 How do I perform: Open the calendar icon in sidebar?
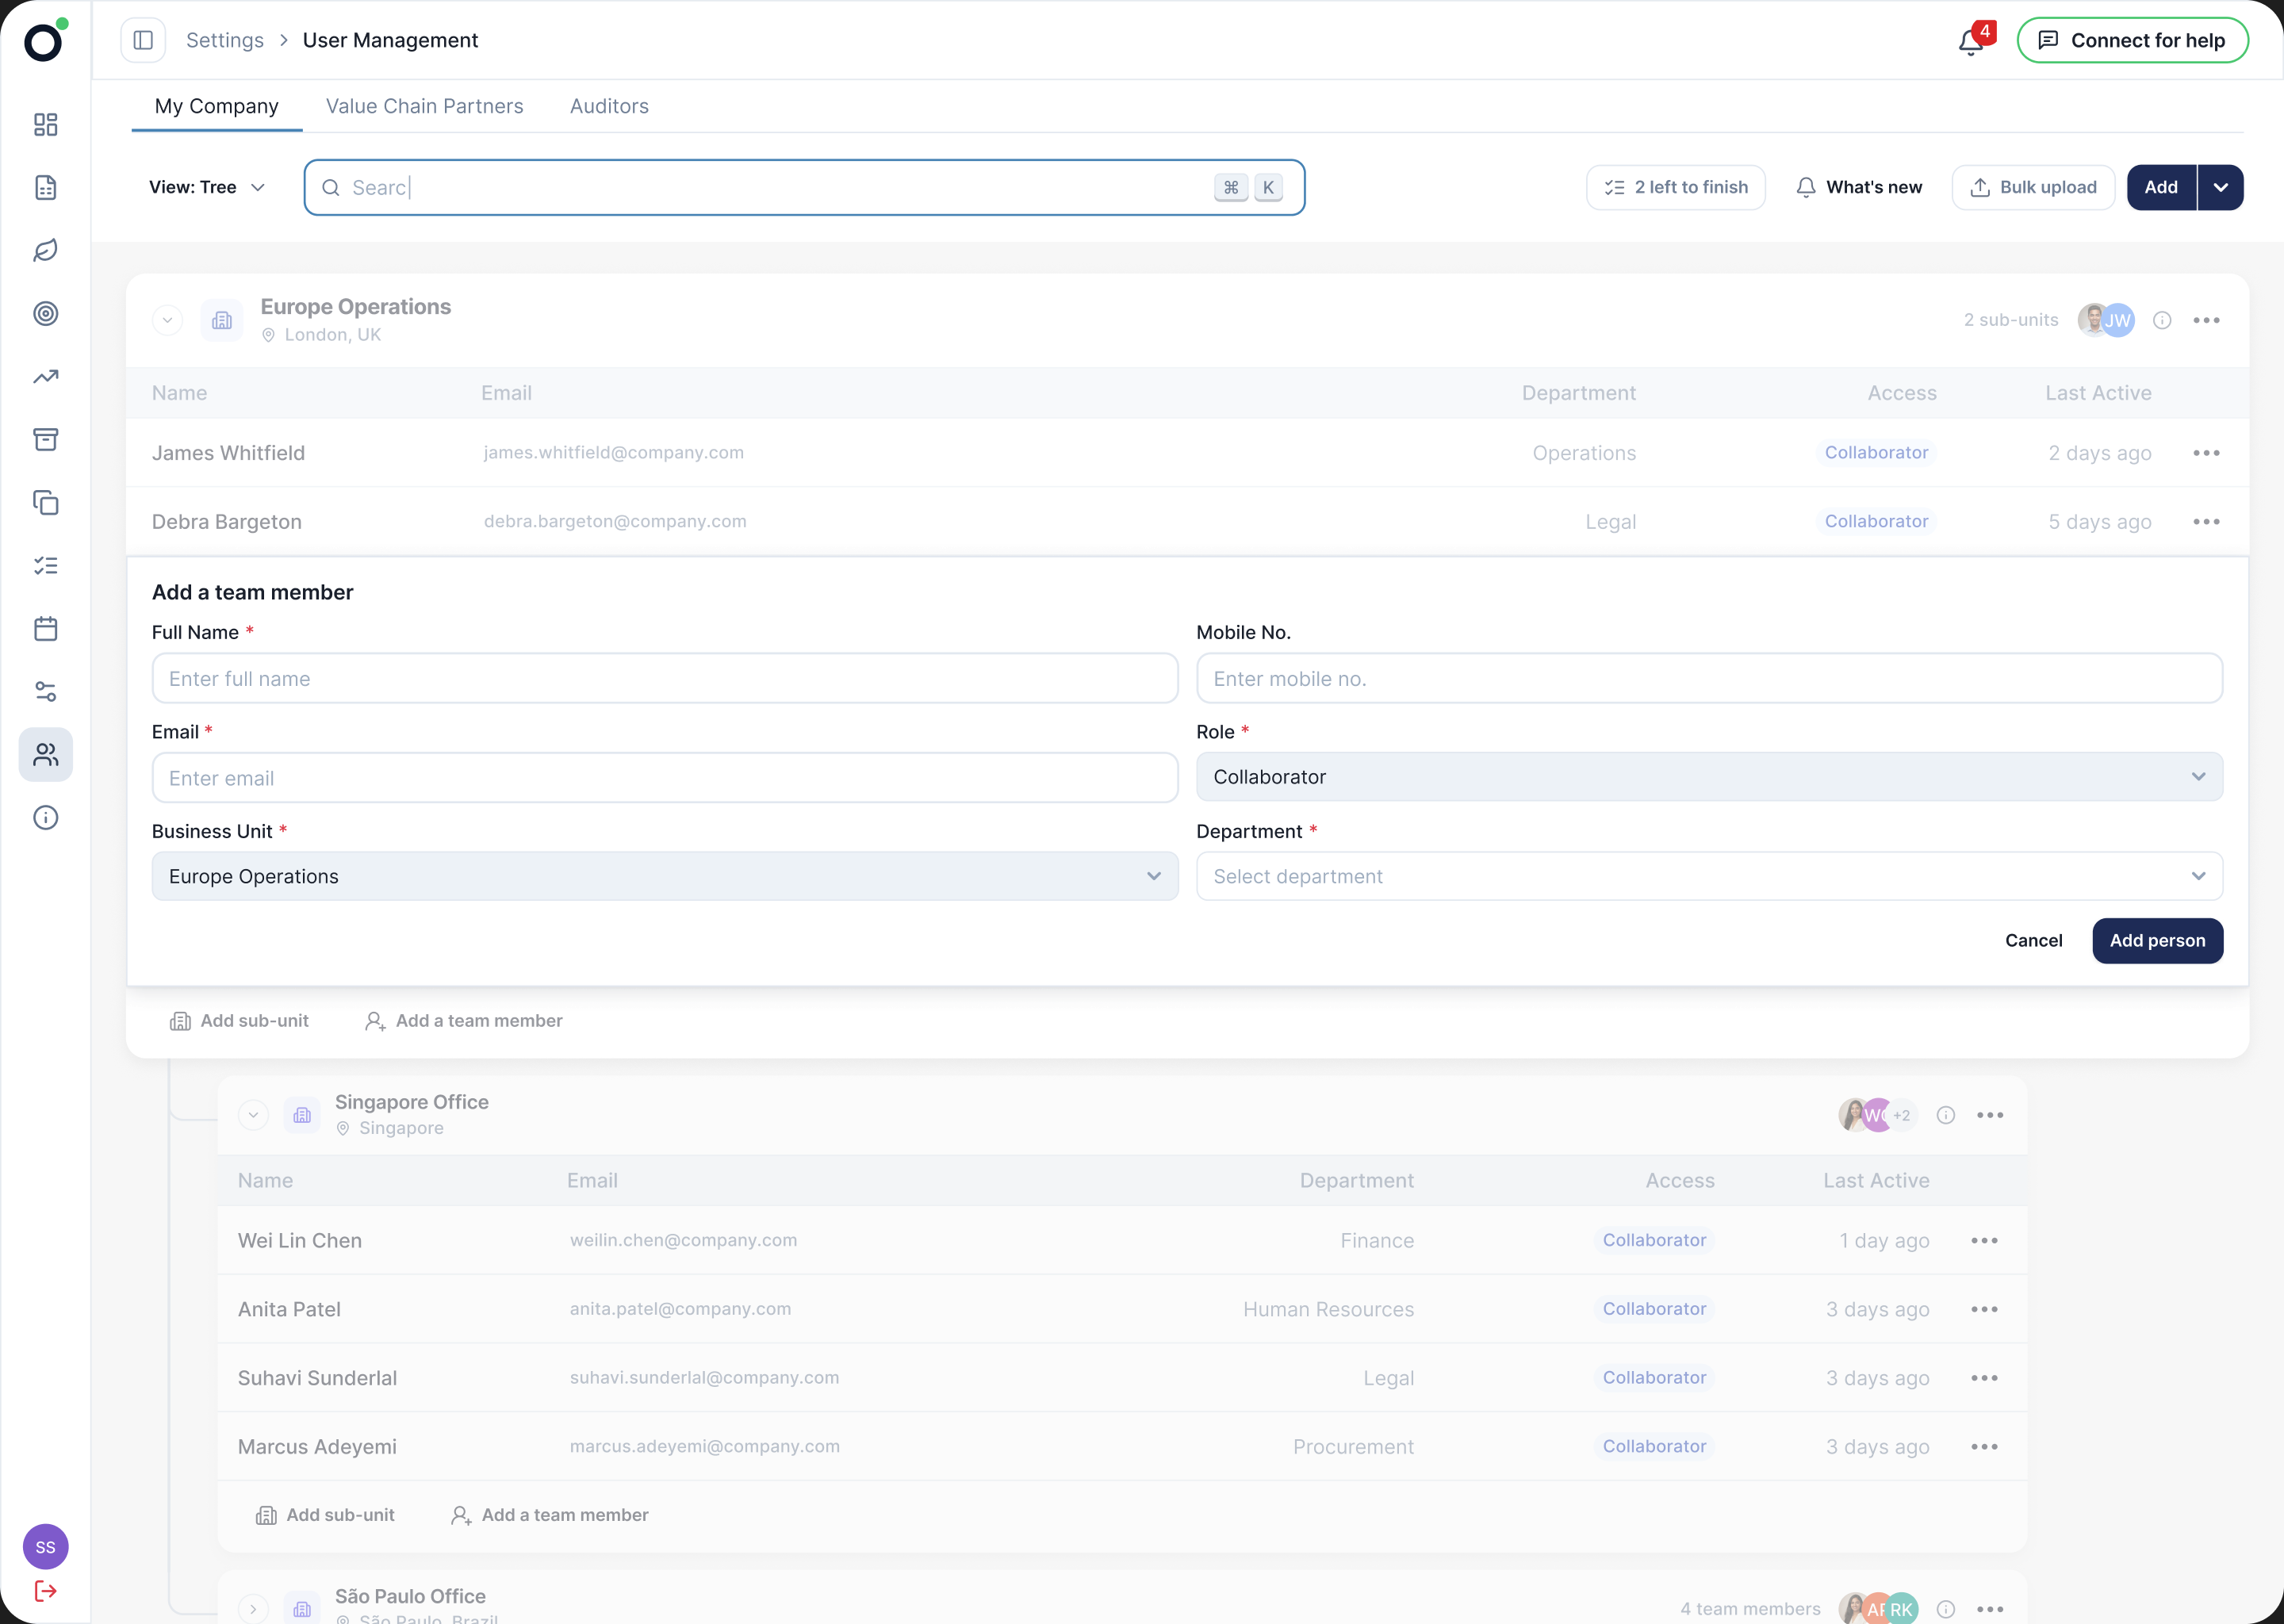point(46,628)
